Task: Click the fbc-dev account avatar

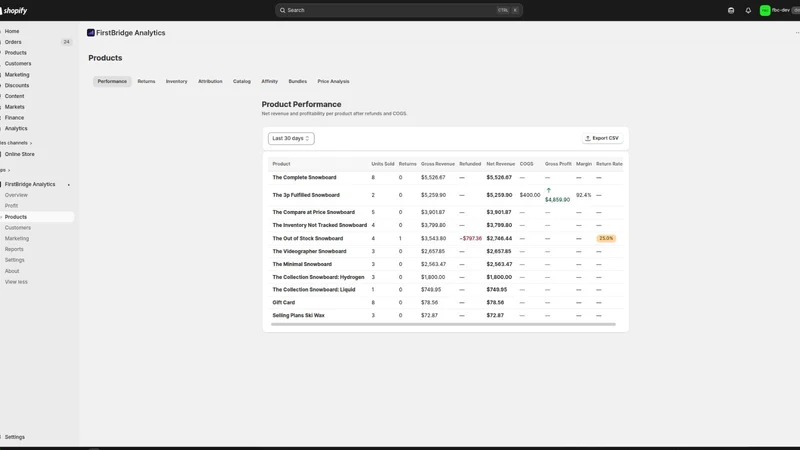Action: [764, 10]
